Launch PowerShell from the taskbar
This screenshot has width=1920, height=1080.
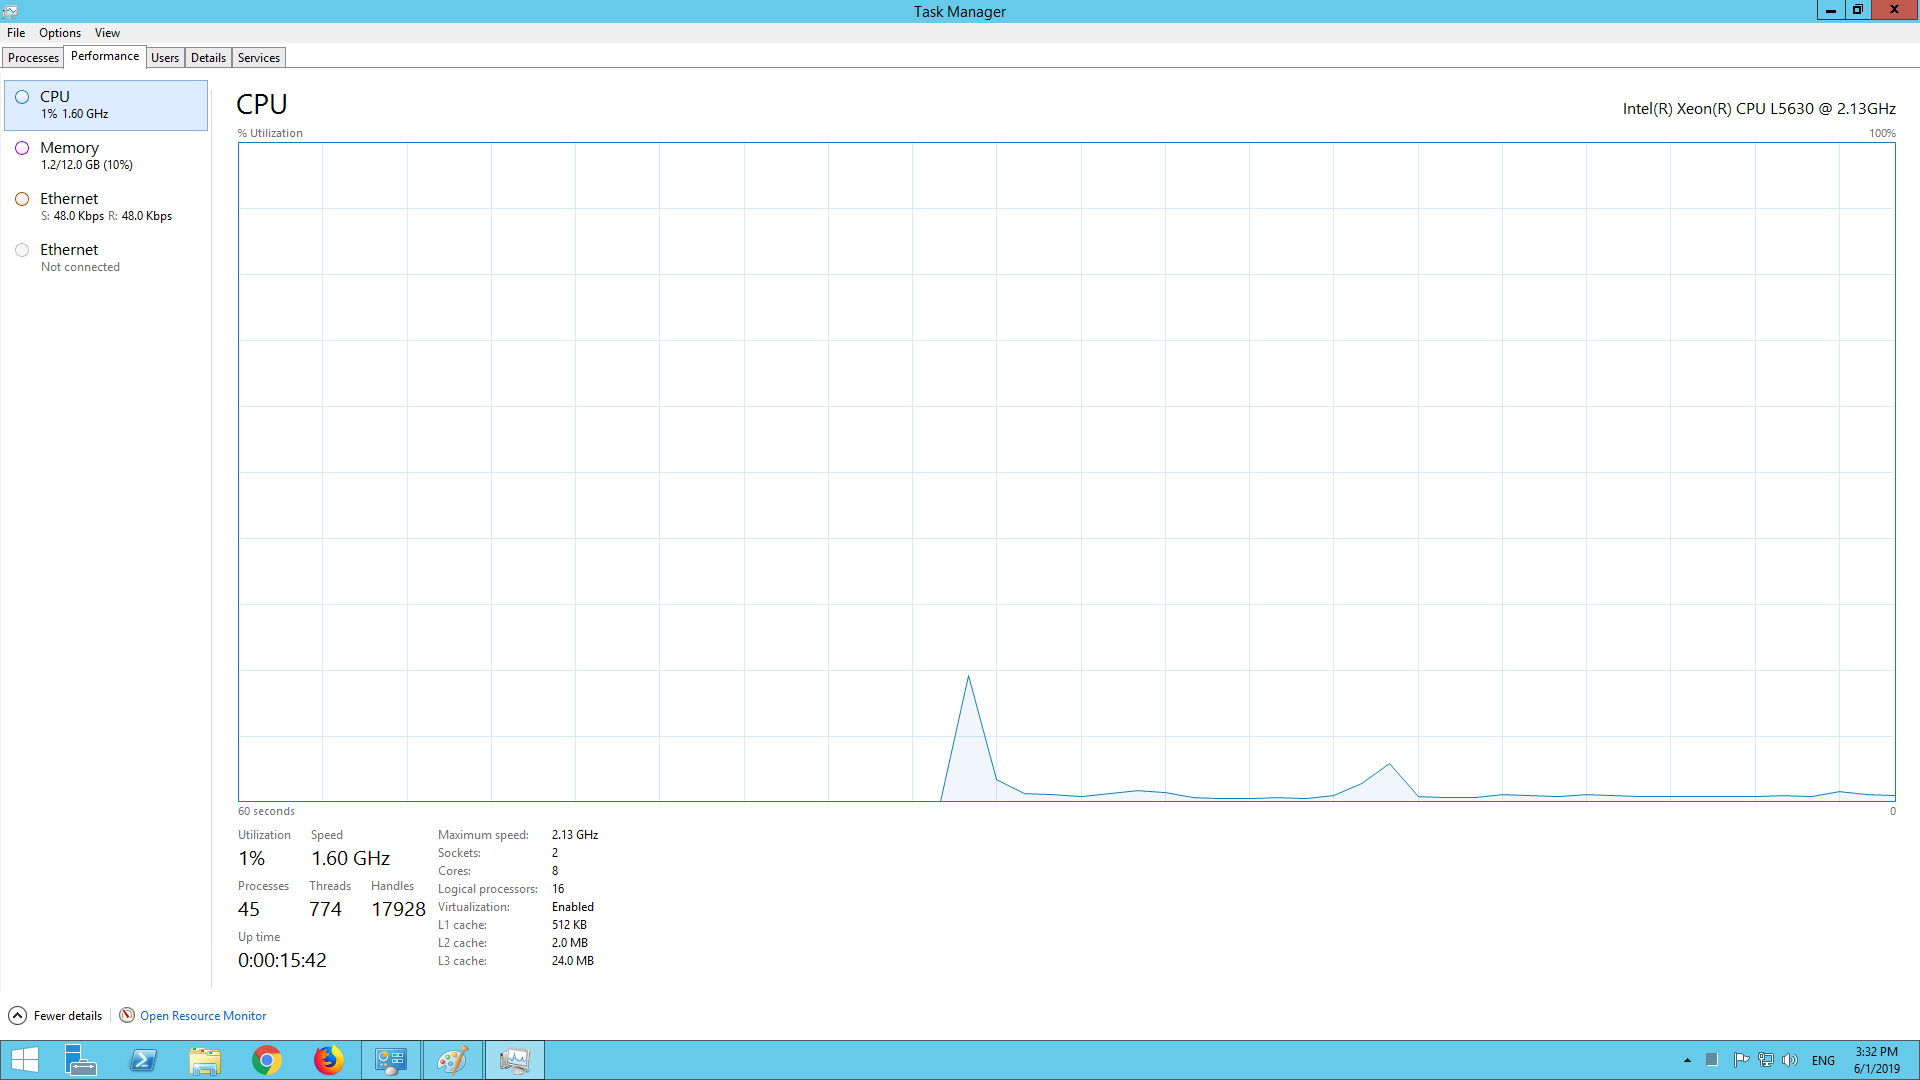(143, 1060)
